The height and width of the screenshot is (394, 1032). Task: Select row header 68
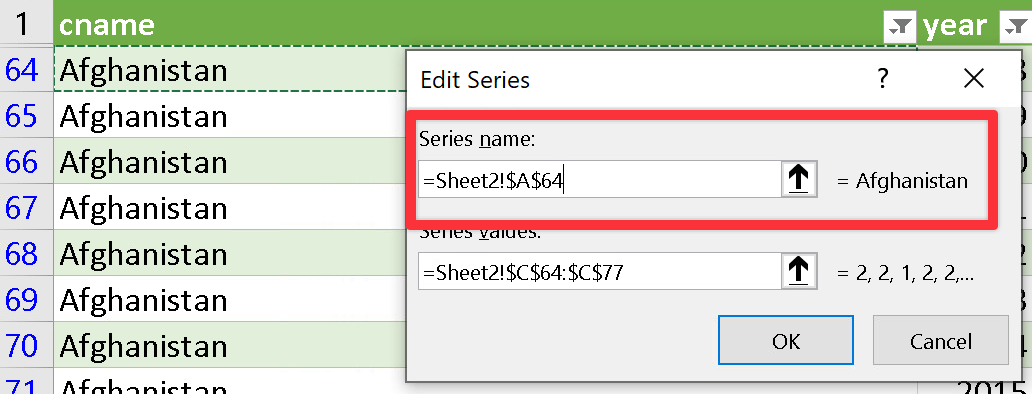(x=22, y=253)
